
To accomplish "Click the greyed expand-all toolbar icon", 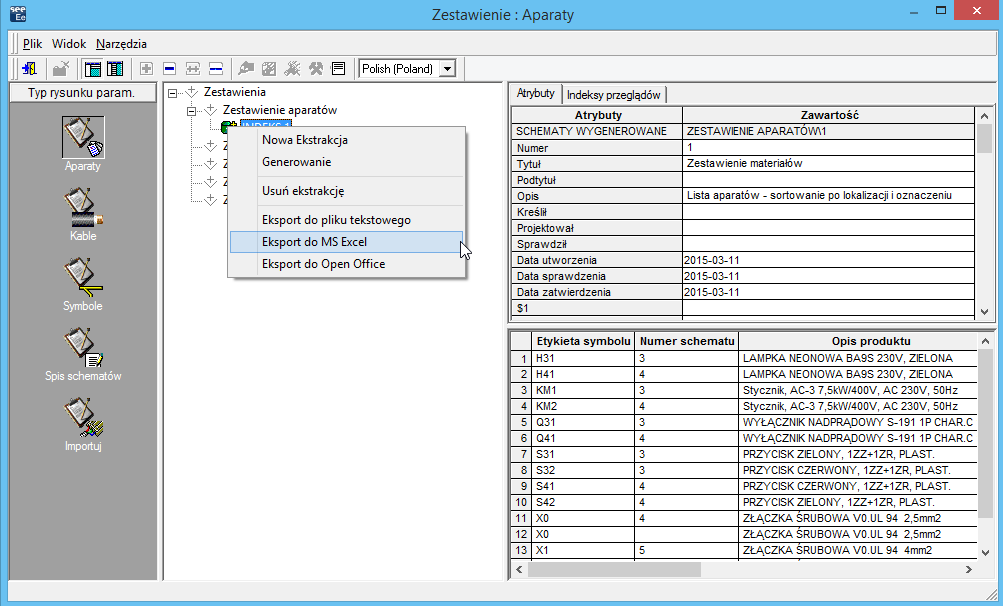I will [x=193, y=68].
